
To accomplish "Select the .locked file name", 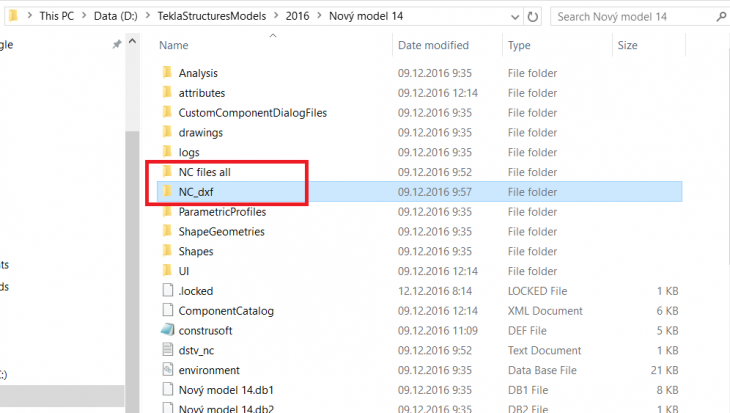I will click(x=196, y=291).
